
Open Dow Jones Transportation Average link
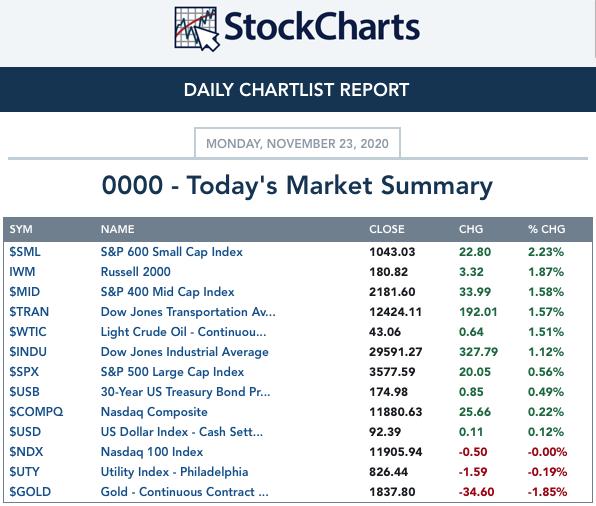(188, 312)
